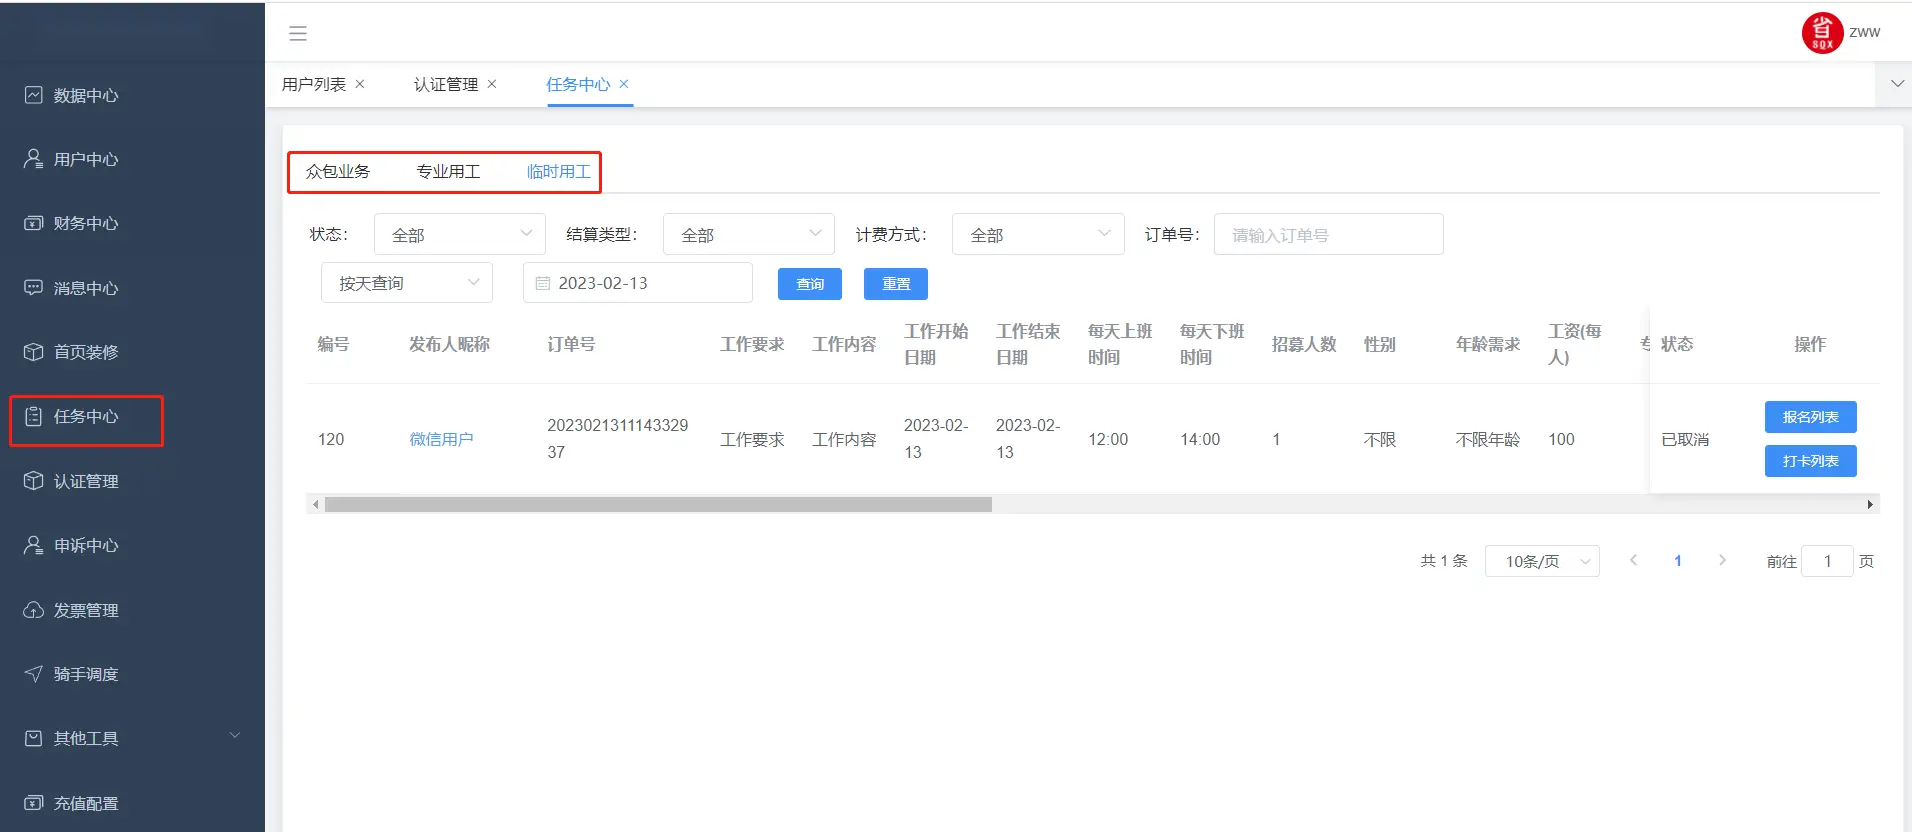Switch to the 专业用工 tab
This screenshot has width=1912, height=832.
tap(448, 172)
